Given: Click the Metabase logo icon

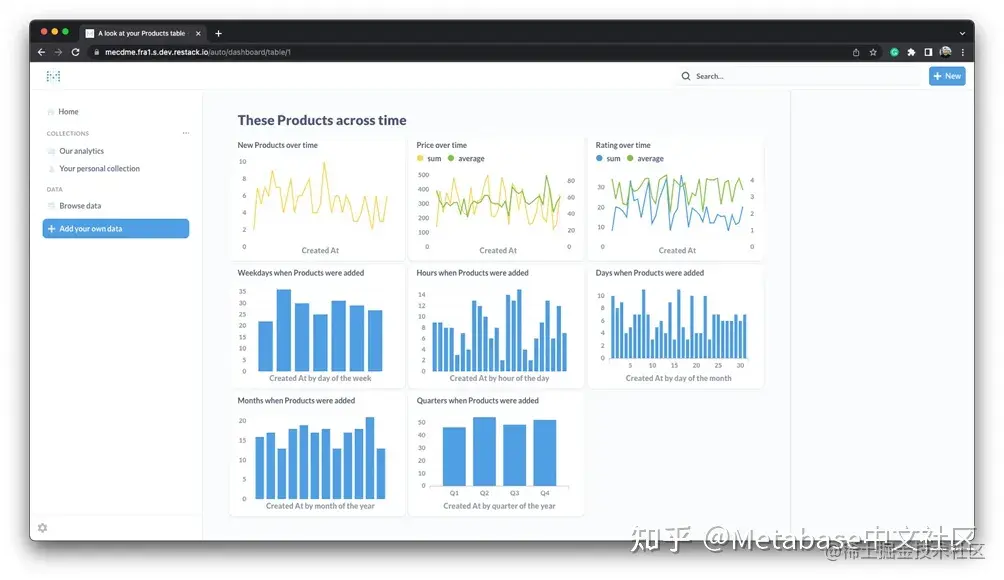Looking at the screenshot, I should point(53,76).
